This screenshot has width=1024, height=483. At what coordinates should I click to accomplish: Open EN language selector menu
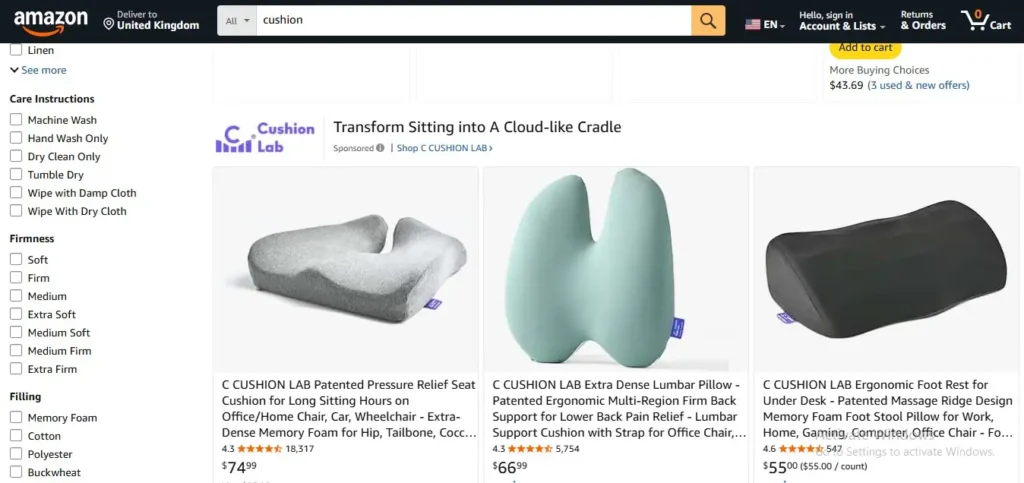tap(775, 25)
